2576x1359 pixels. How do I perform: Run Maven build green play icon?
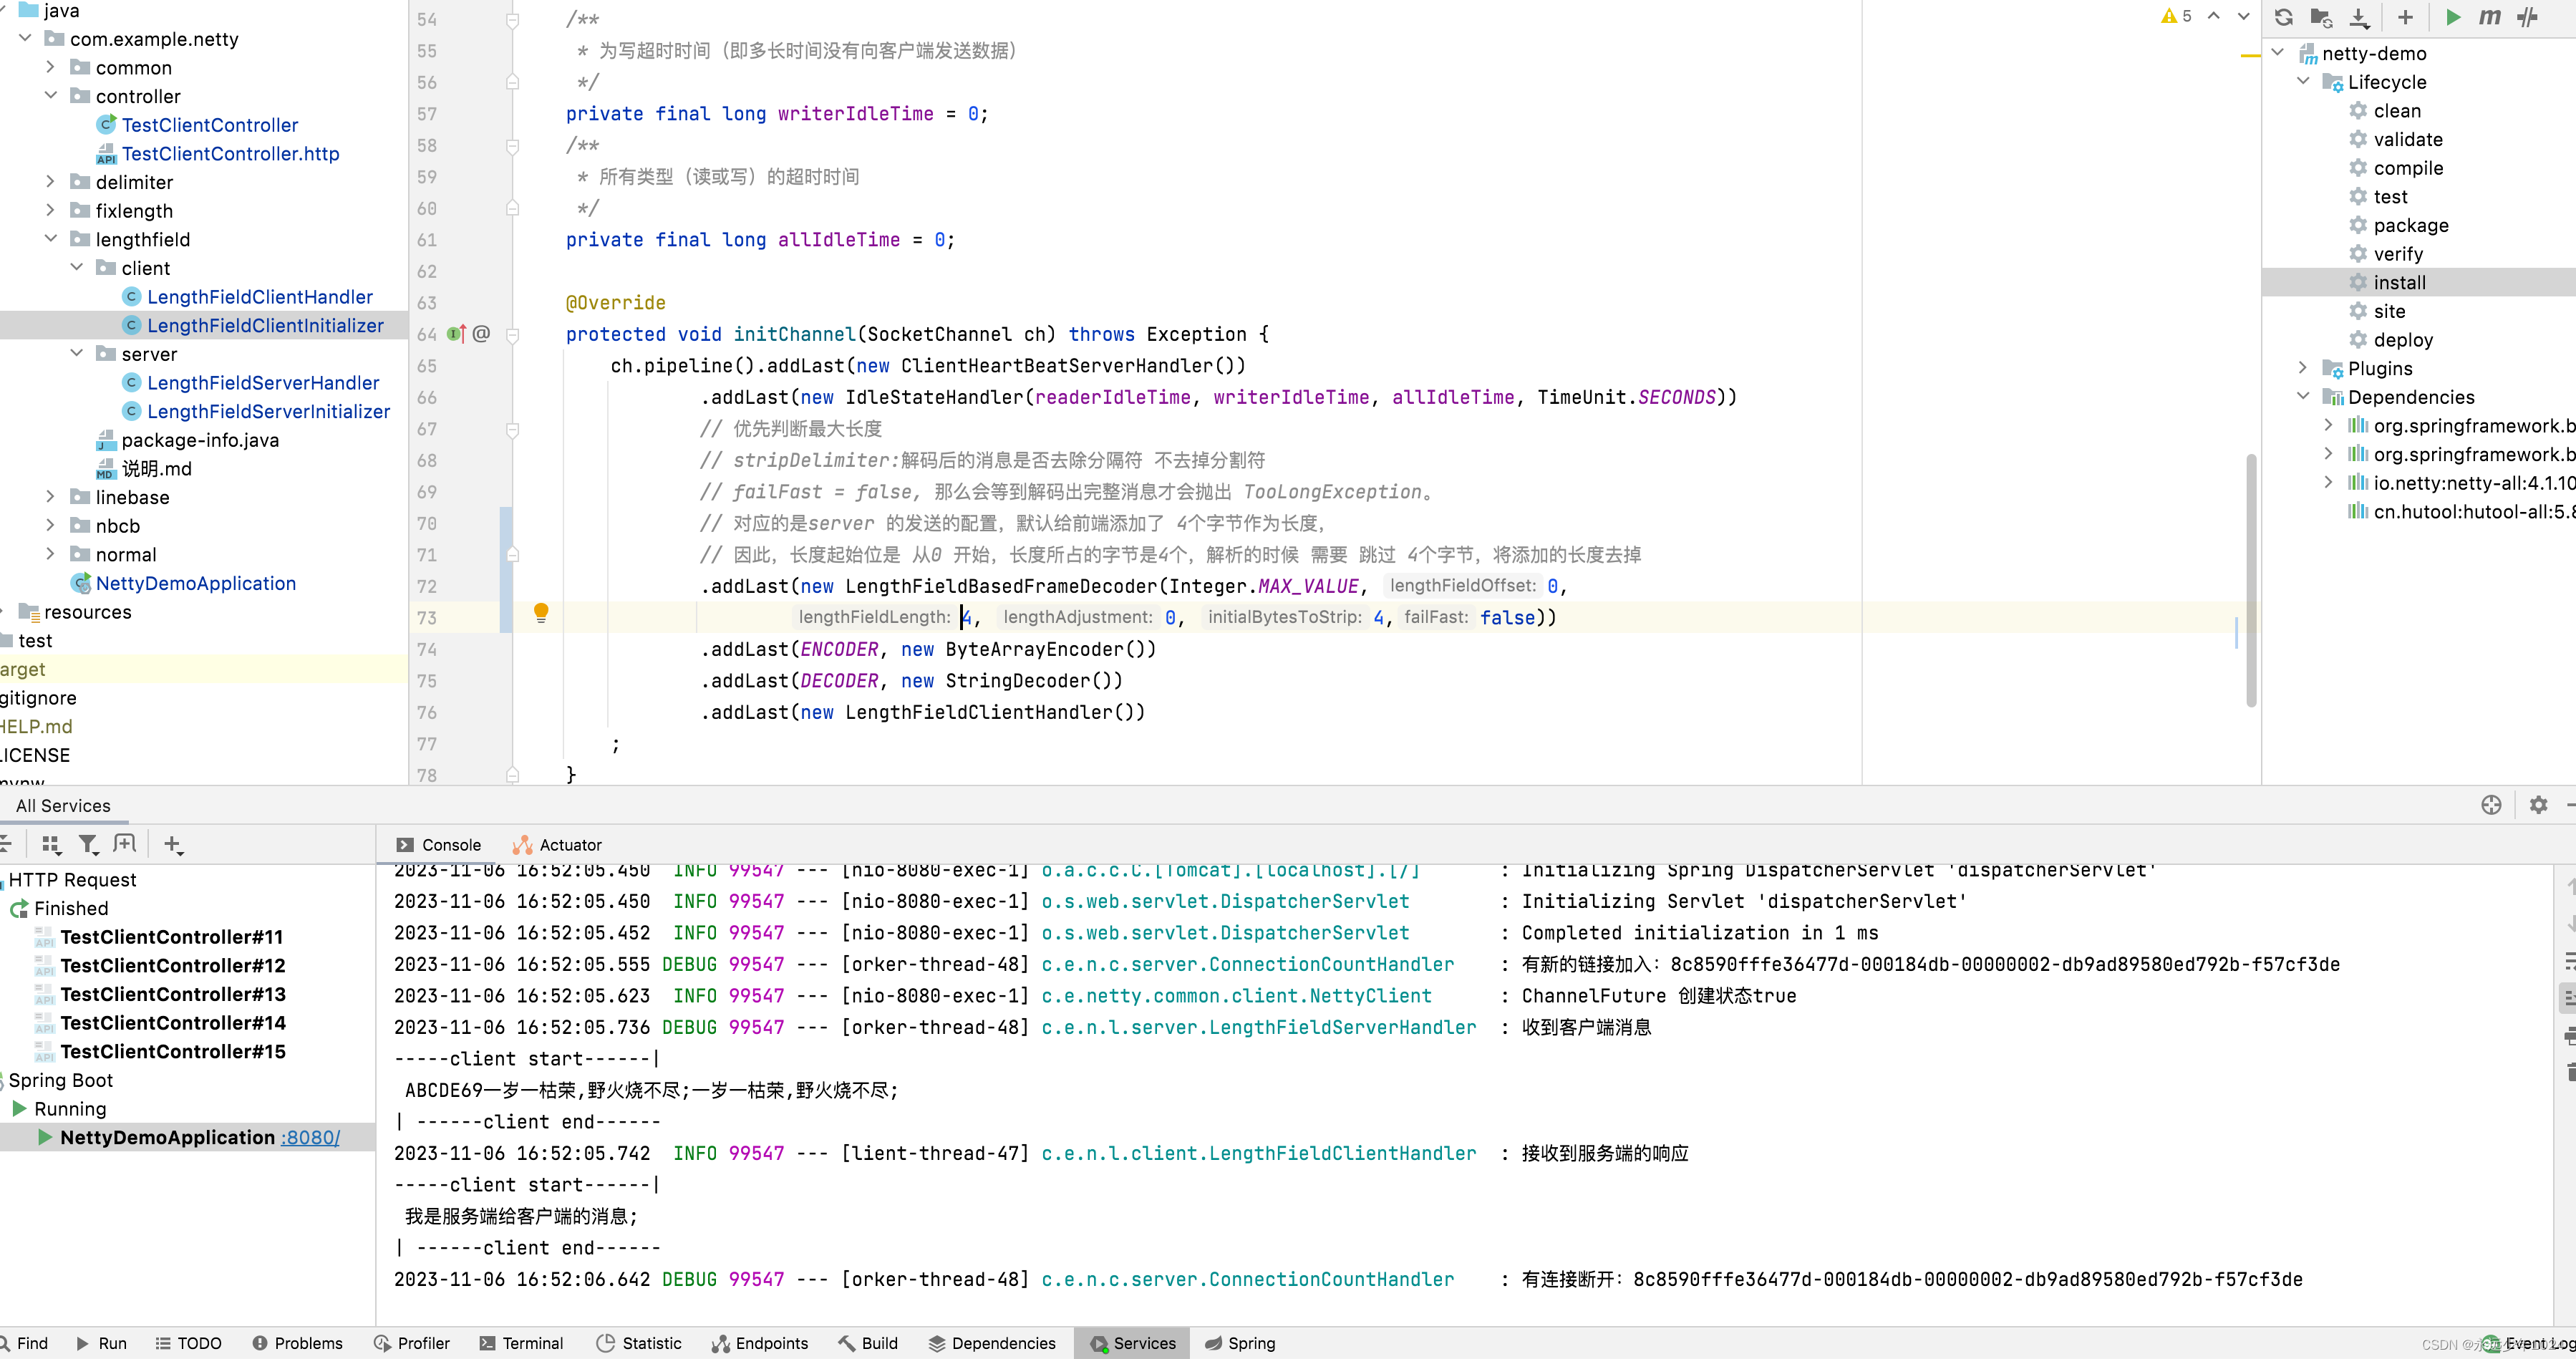pos(2453,17)
